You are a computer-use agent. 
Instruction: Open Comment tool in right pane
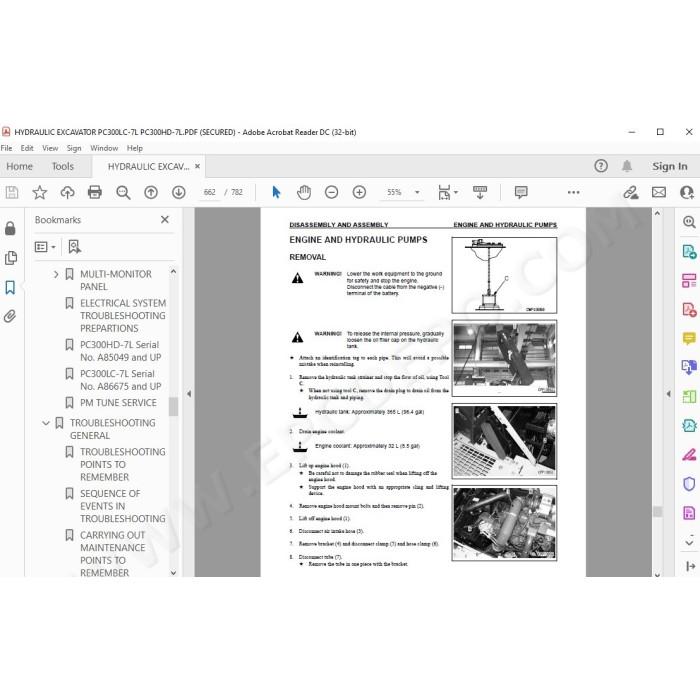[x=689, y=338]
